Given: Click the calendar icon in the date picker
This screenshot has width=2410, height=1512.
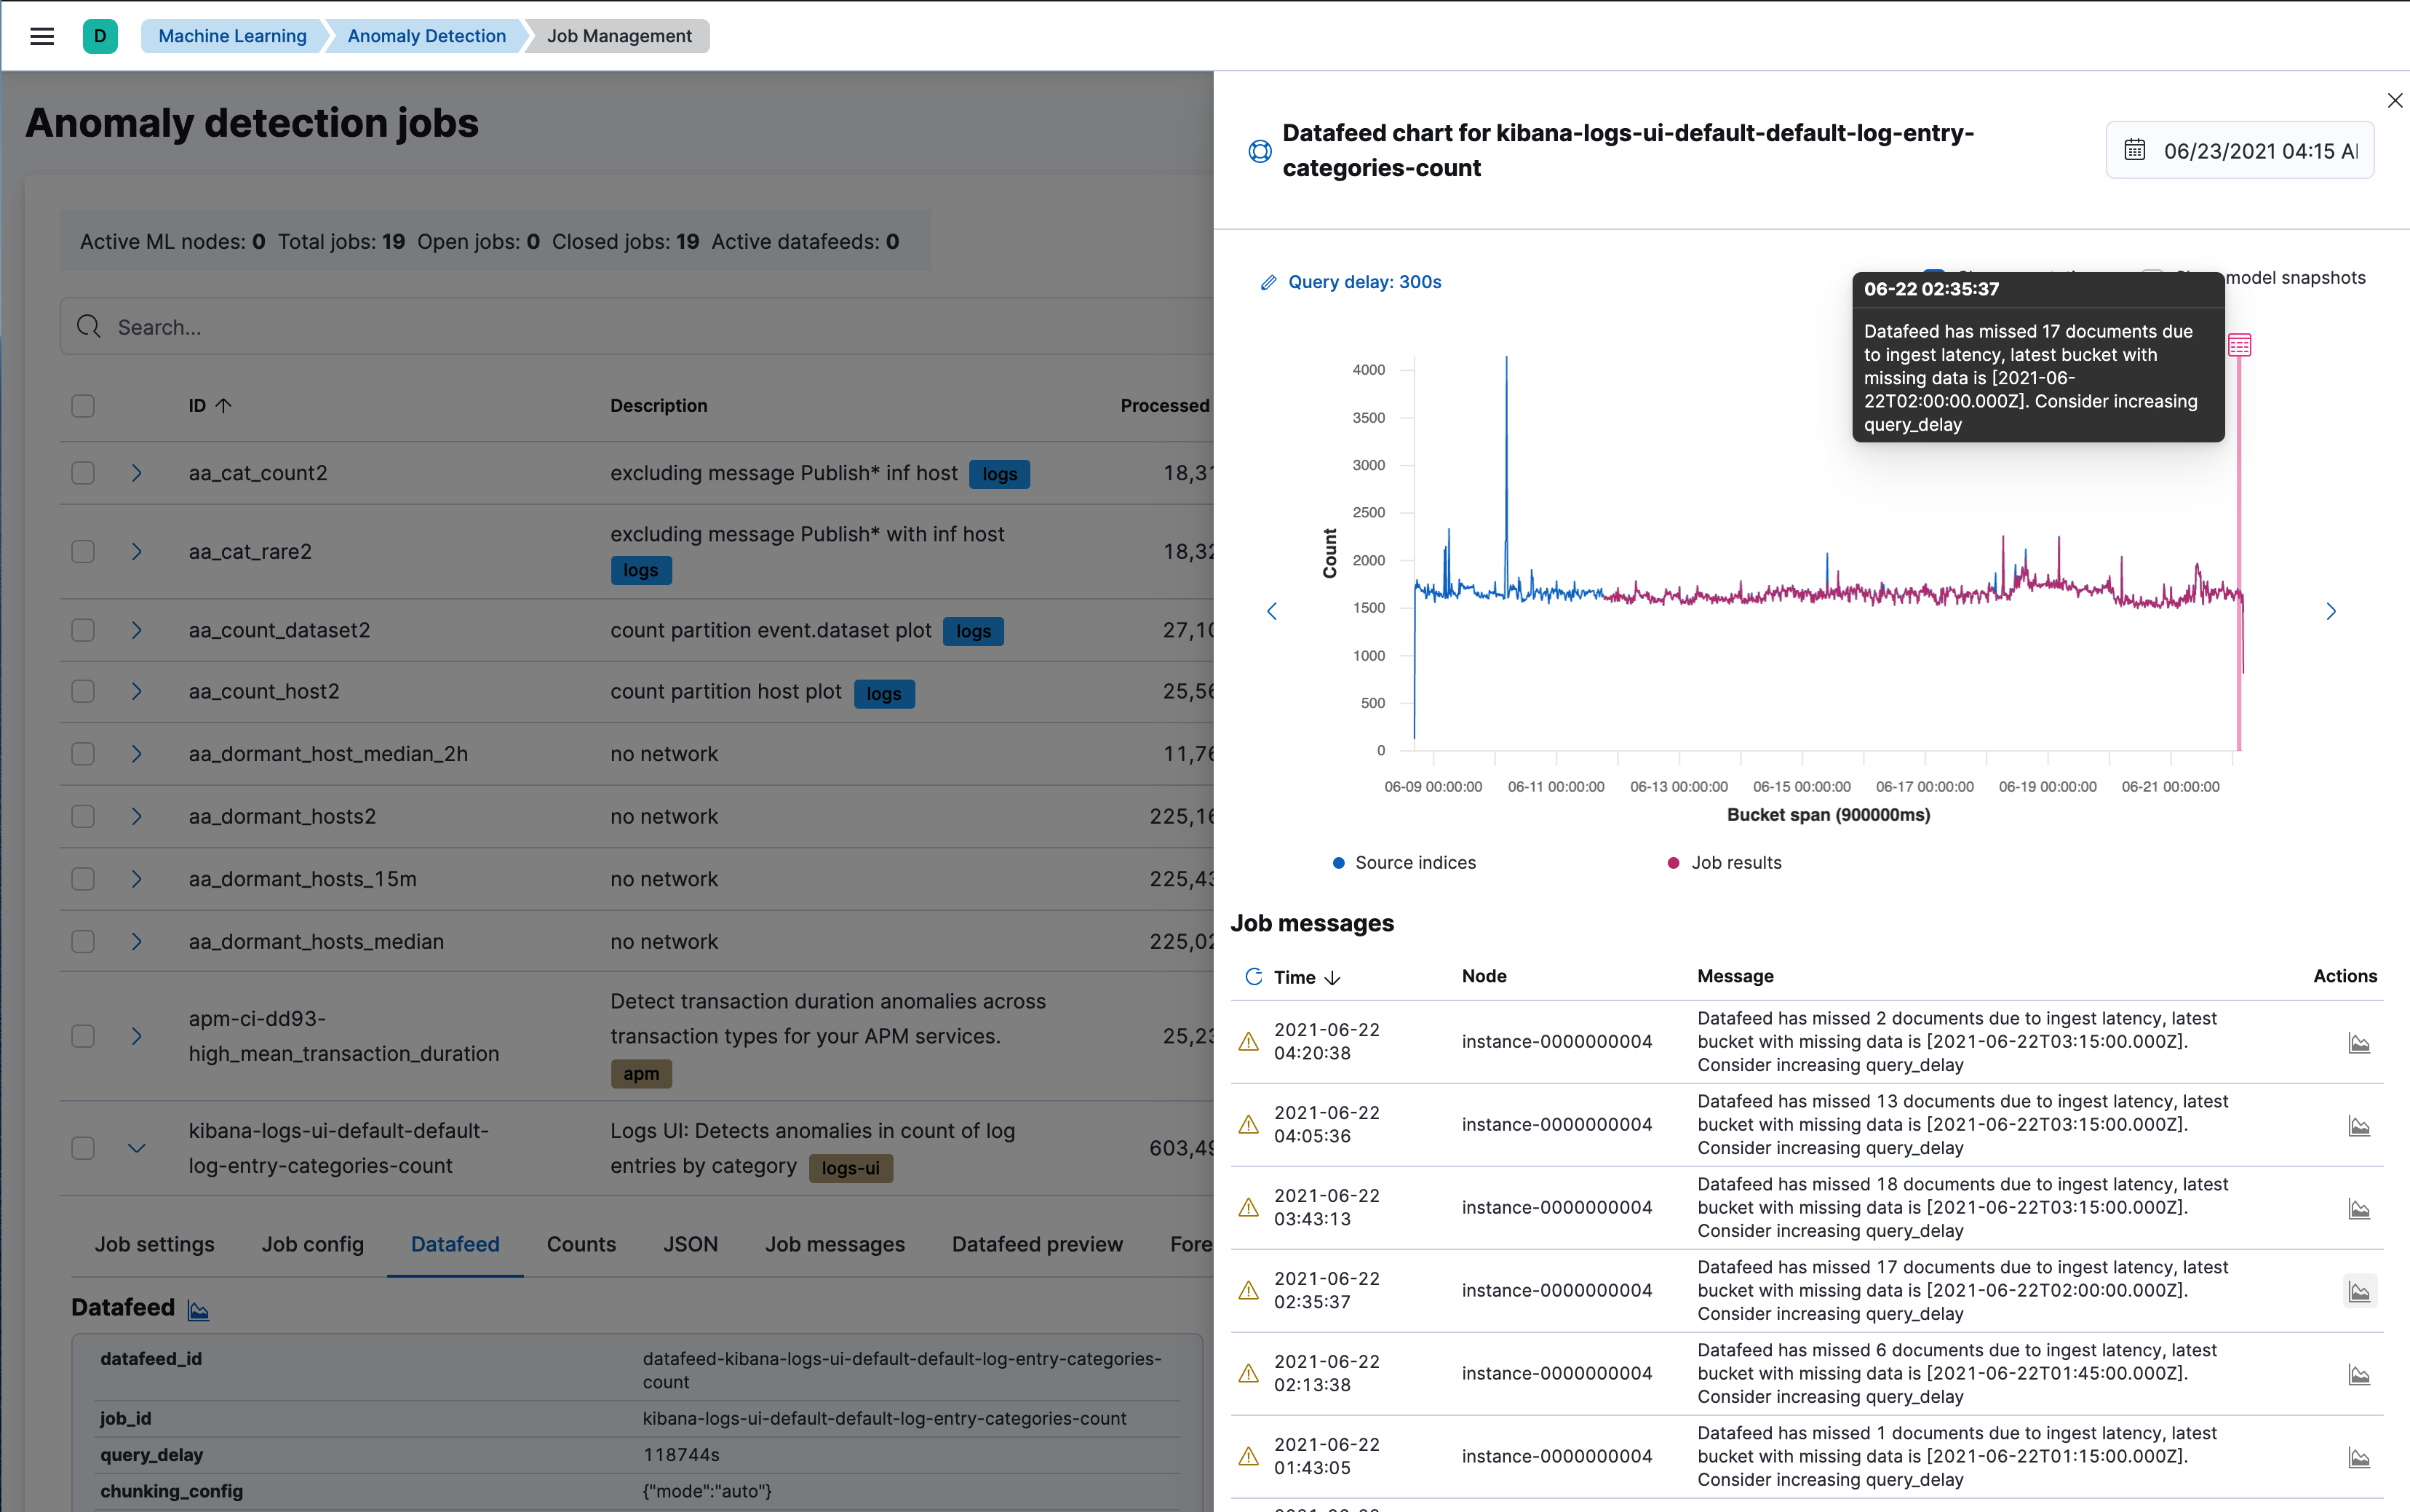Looking at the screenshot, I should [x=2135, y=150].
